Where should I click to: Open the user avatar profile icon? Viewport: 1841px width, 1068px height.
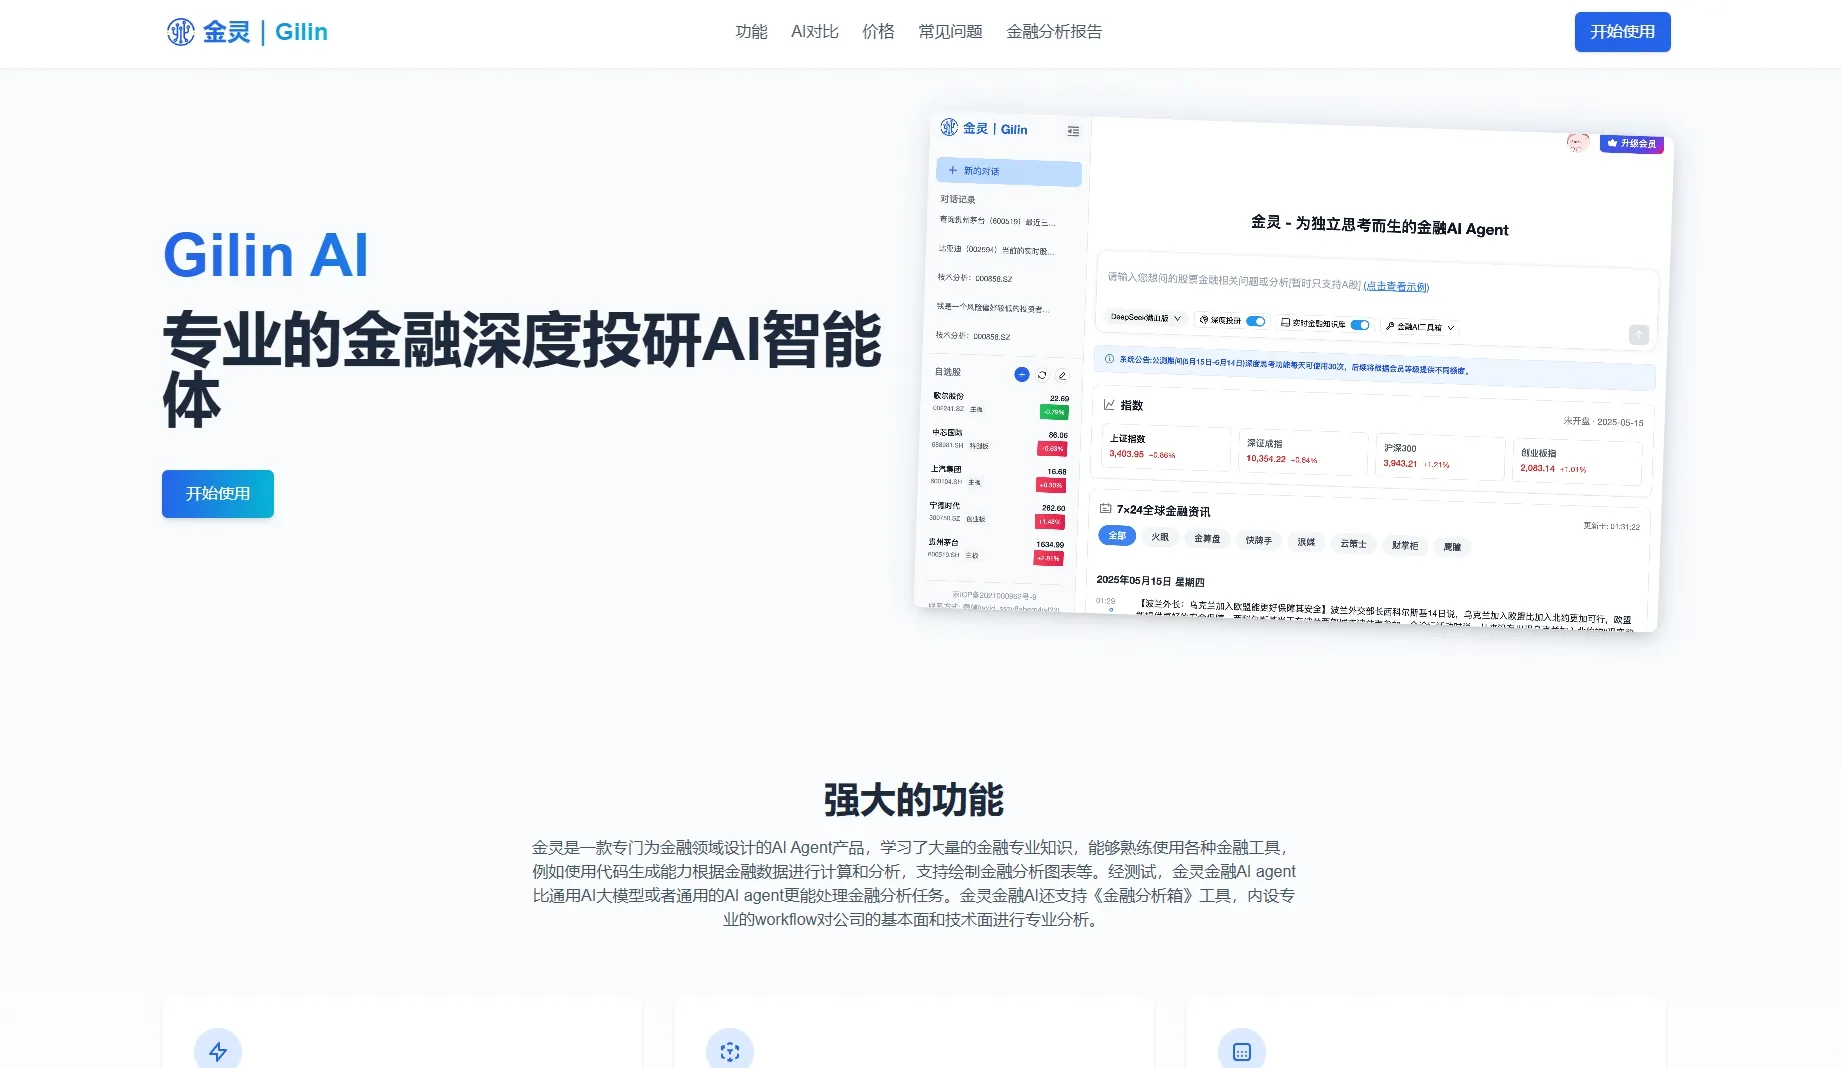pyautogui.click(x=1578, y=143)
